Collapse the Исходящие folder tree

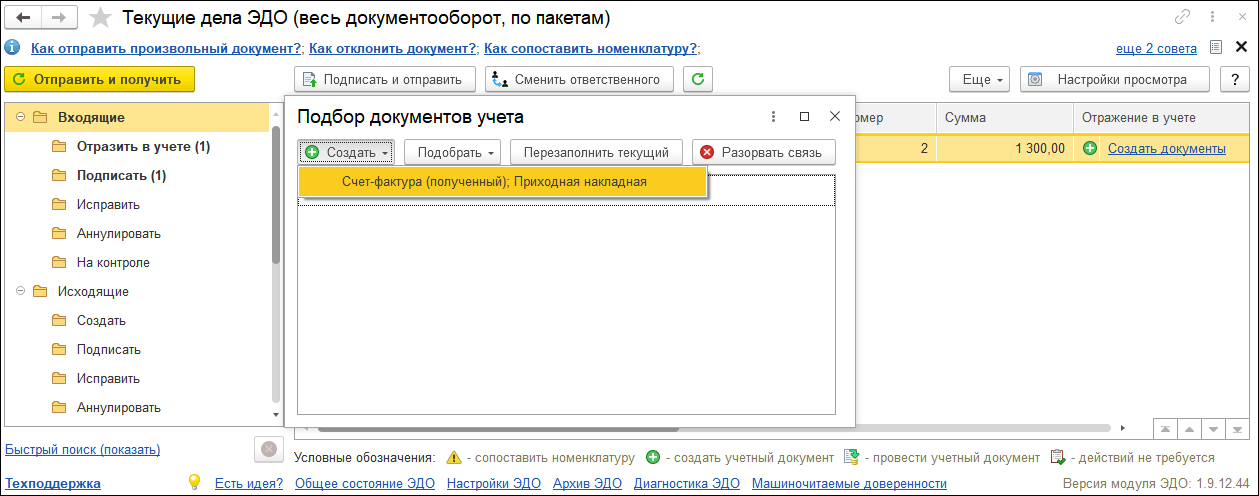(20, 291)
